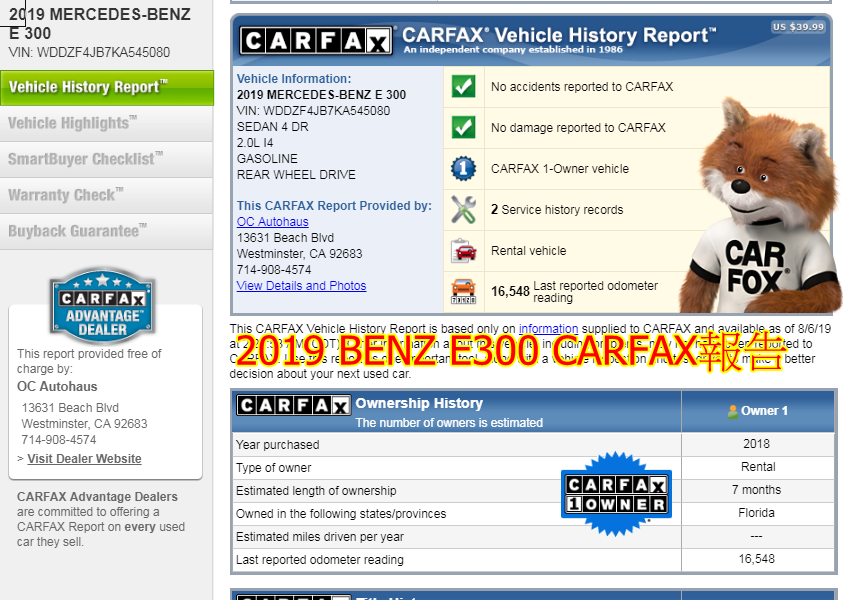Click the '7 months' ownership value
The width and height of the screenshot is (850, 600).
pyautogui.click(x=757, y=490)
